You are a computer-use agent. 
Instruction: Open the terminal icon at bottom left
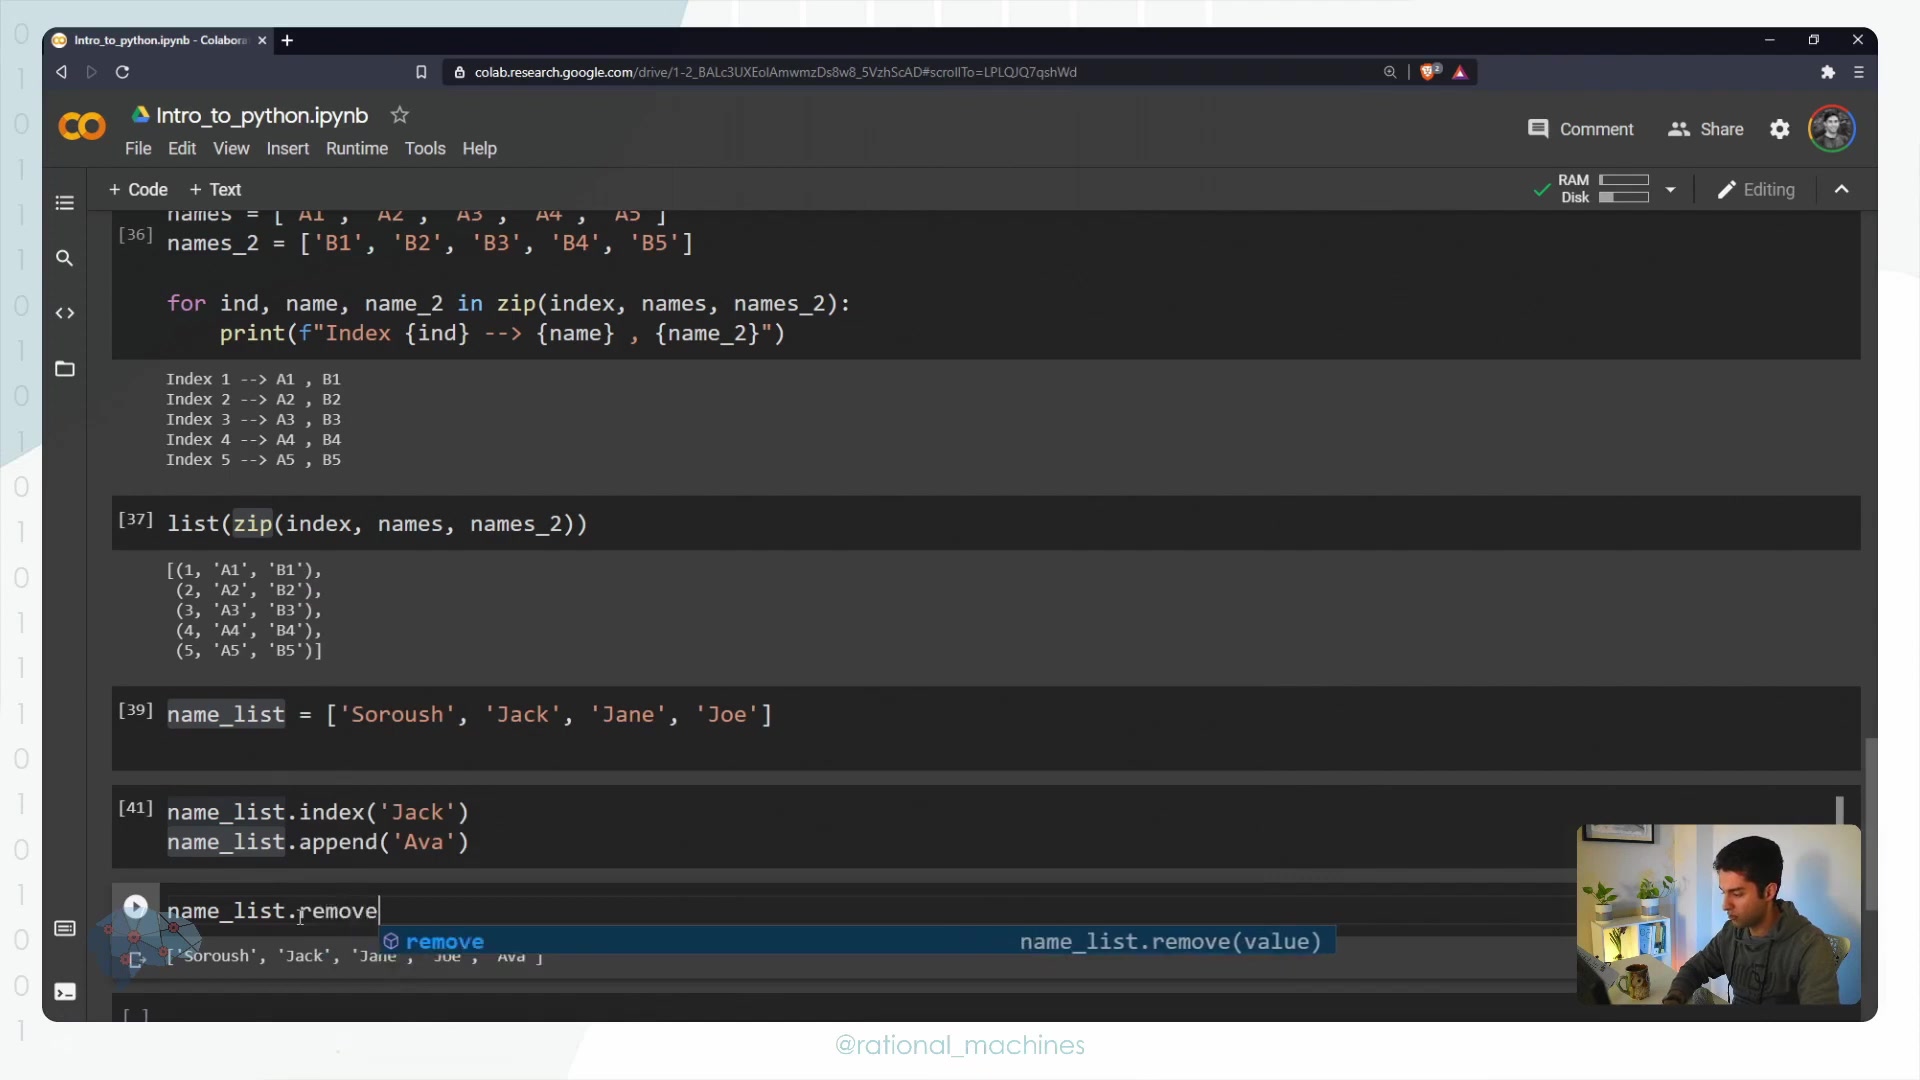point(65,992)
